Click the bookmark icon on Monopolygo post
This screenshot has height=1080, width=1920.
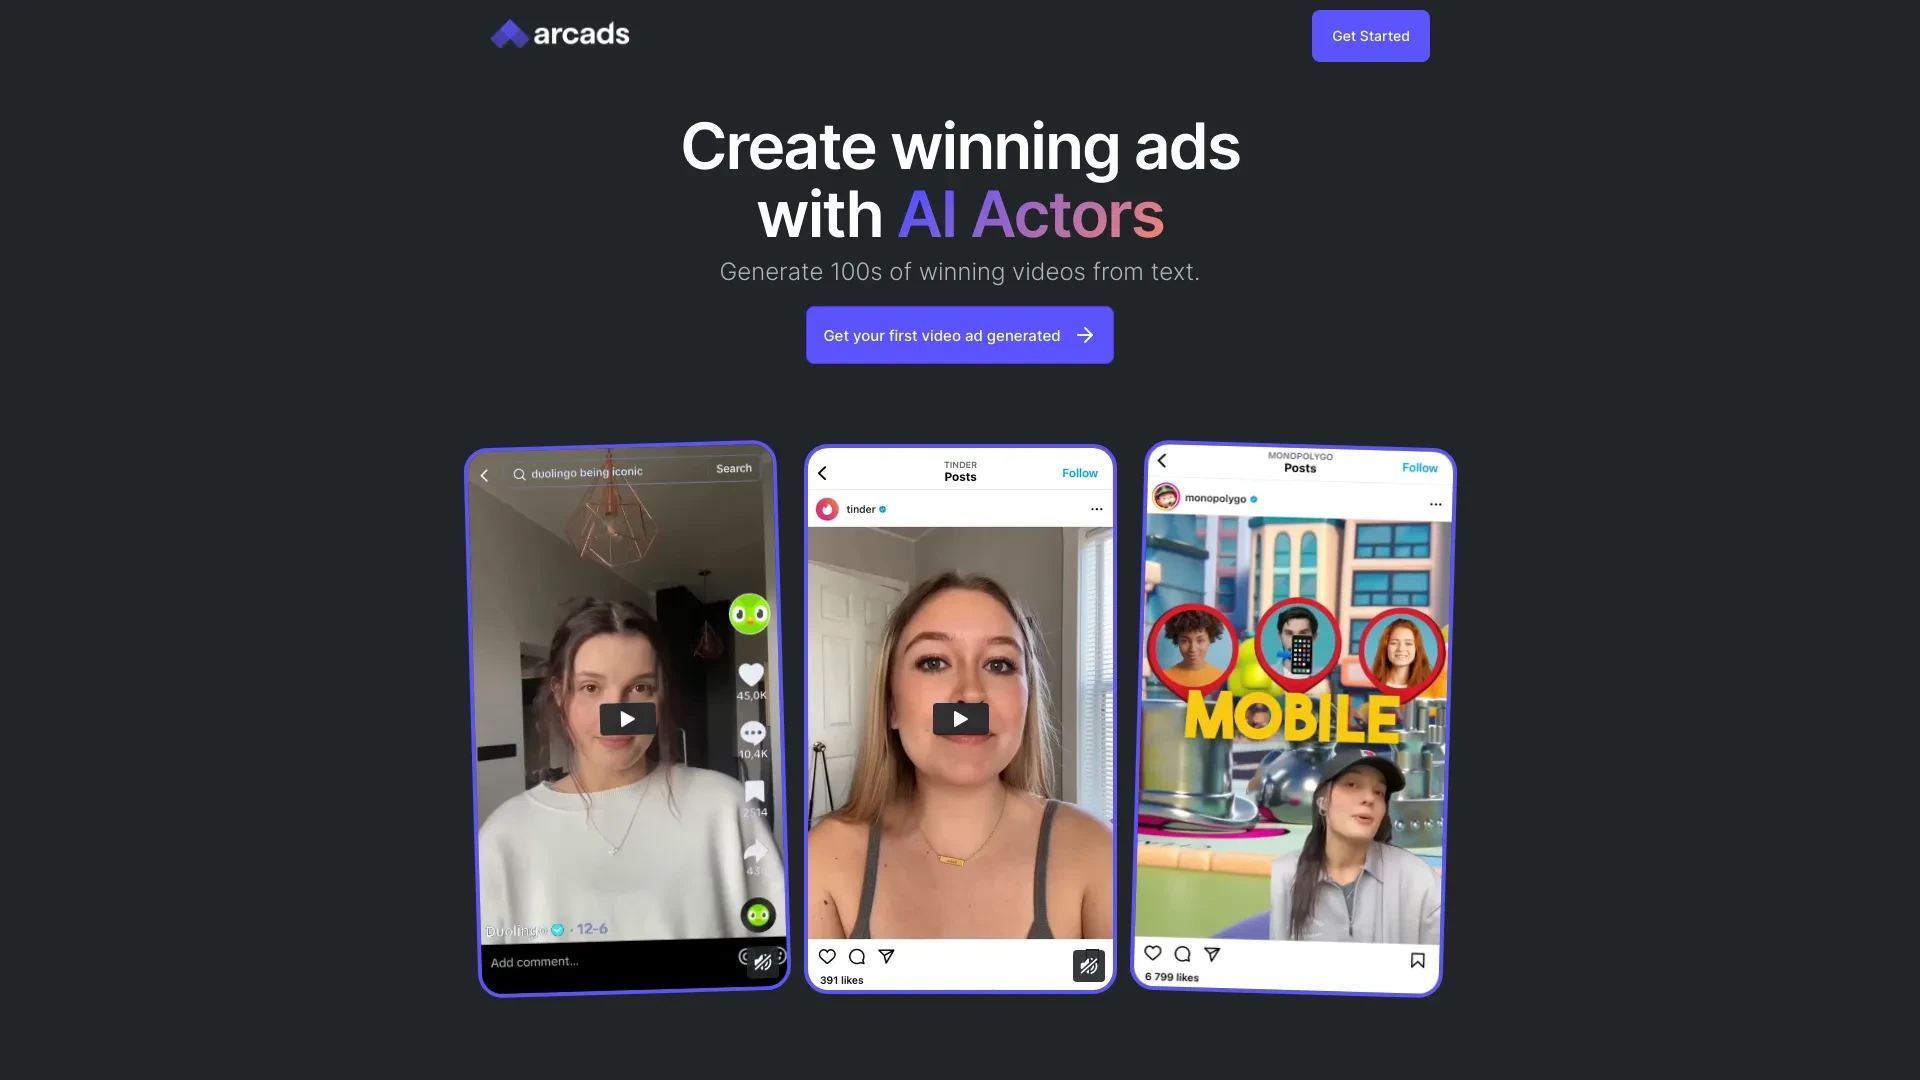tap(1418, 960)
